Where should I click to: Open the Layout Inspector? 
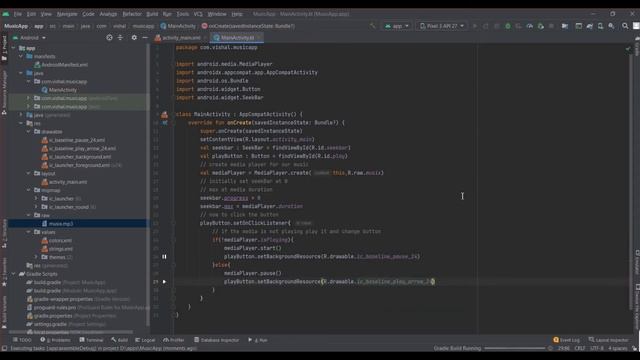pyautogui.click(x=608, y=340)
